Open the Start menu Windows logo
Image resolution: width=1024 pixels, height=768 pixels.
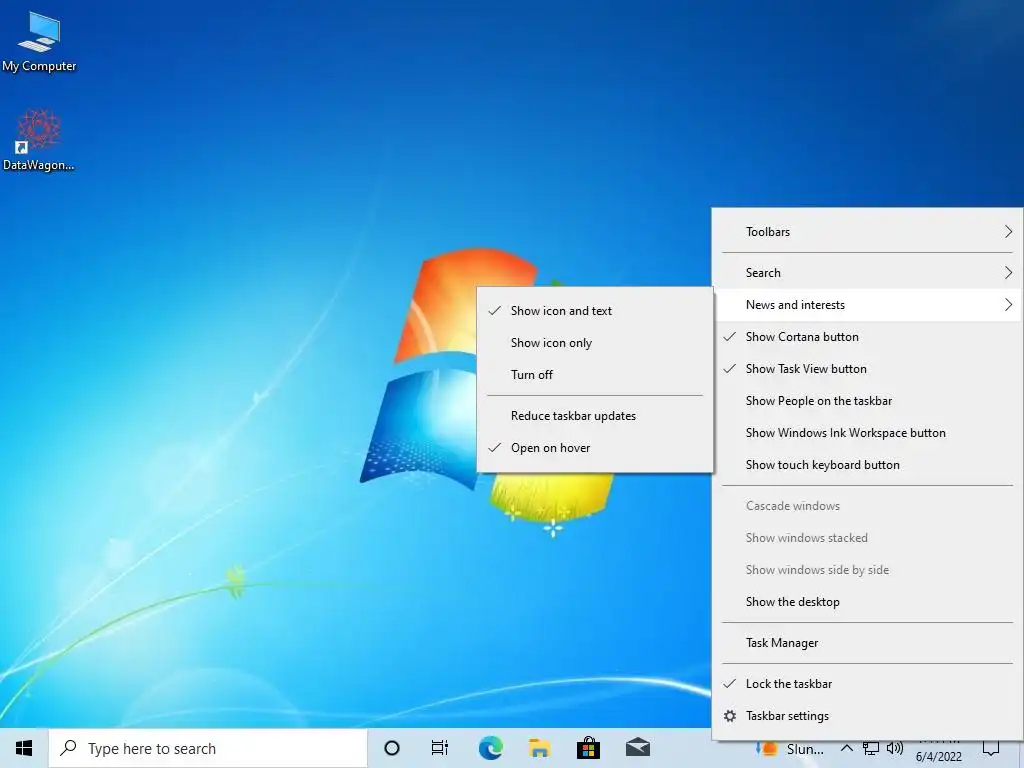pos(24,748)
